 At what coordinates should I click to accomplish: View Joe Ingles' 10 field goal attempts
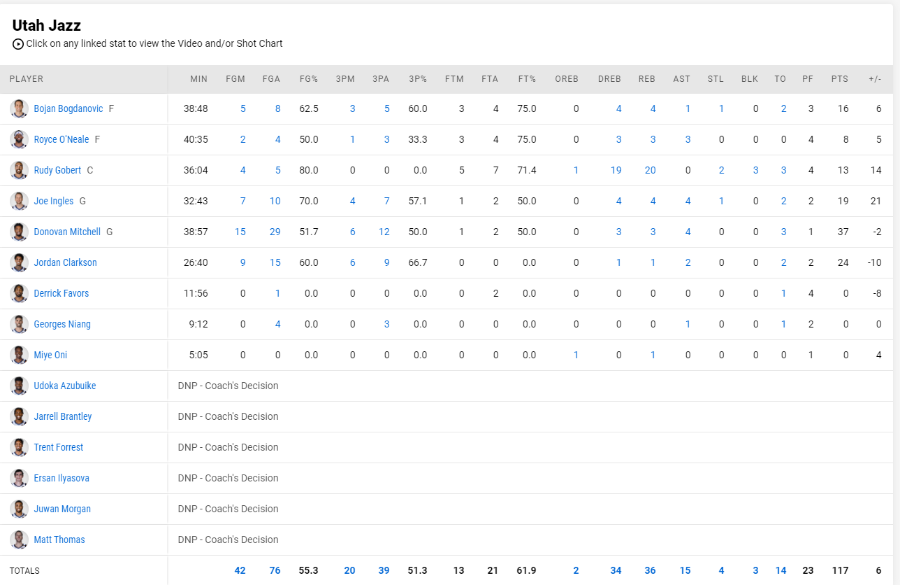275,201
